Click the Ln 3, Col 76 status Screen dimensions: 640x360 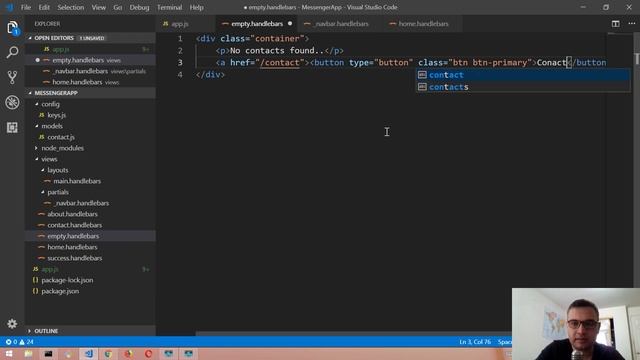475,342
